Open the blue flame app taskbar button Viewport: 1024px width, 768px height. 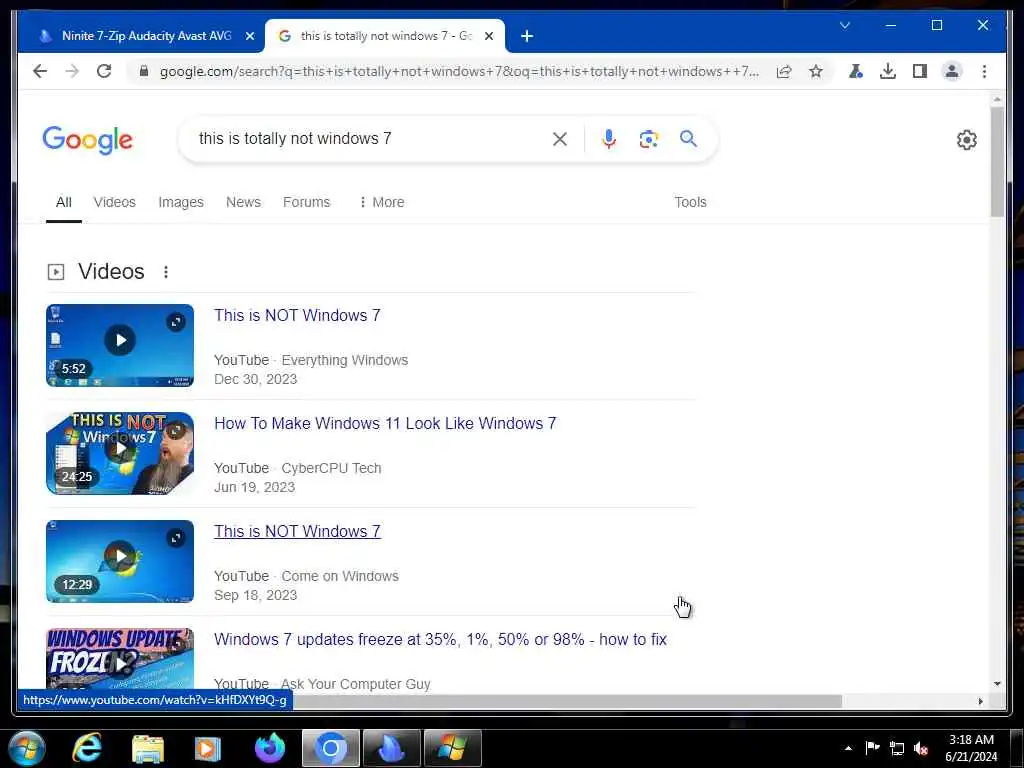[392, 748]
